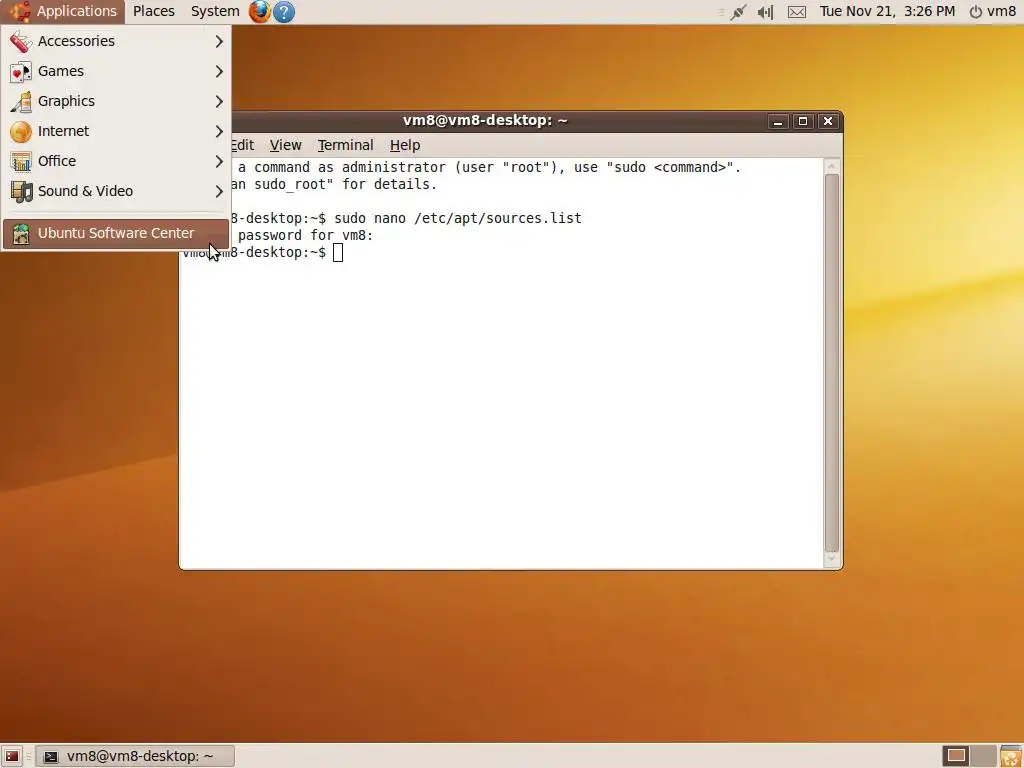The height and width of the screenshot is (768, 1024).
Task: Launch Firefox from the top panel
Action: 259,11
